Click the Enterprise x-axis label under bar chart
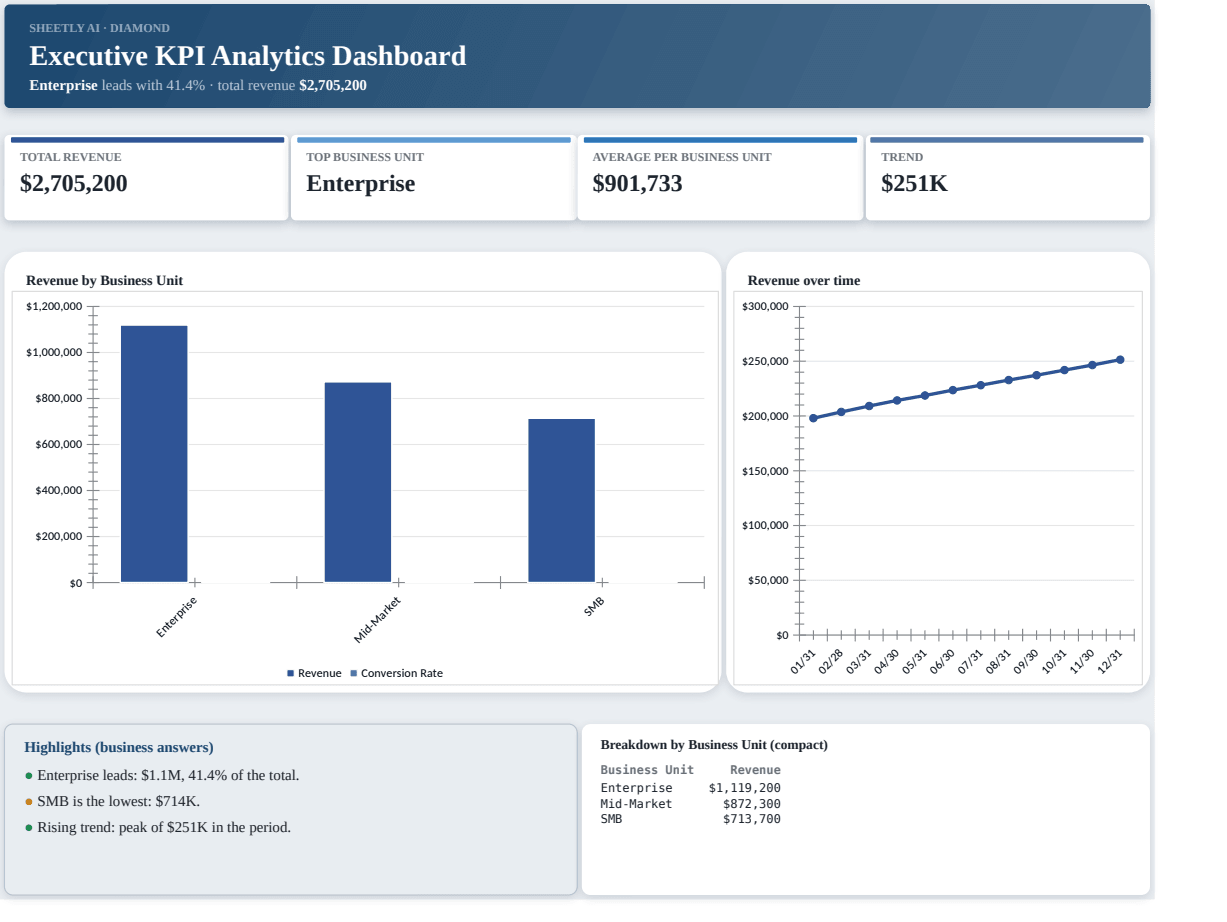Viewport: 1227px width, 922px height. click(177, 616)
